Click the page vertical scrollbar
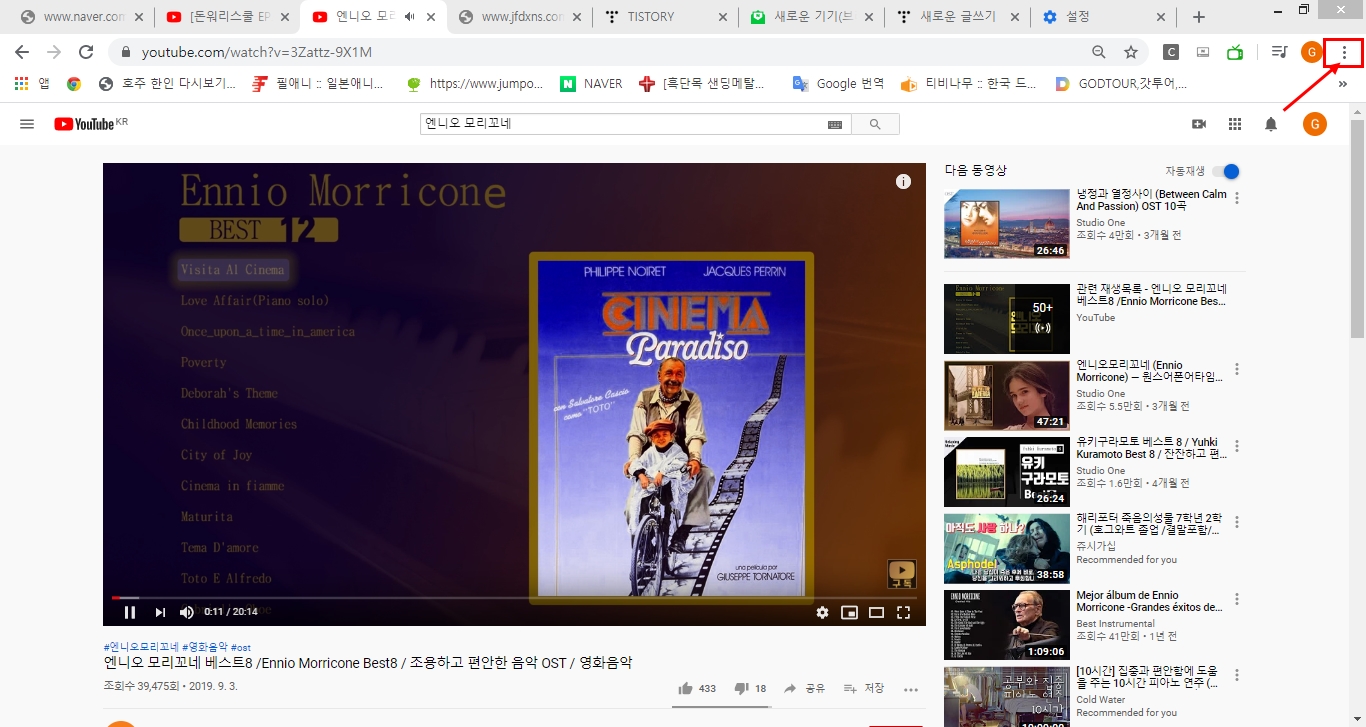The width and height of the screenshot is (1366, 727). (1357, 230)
